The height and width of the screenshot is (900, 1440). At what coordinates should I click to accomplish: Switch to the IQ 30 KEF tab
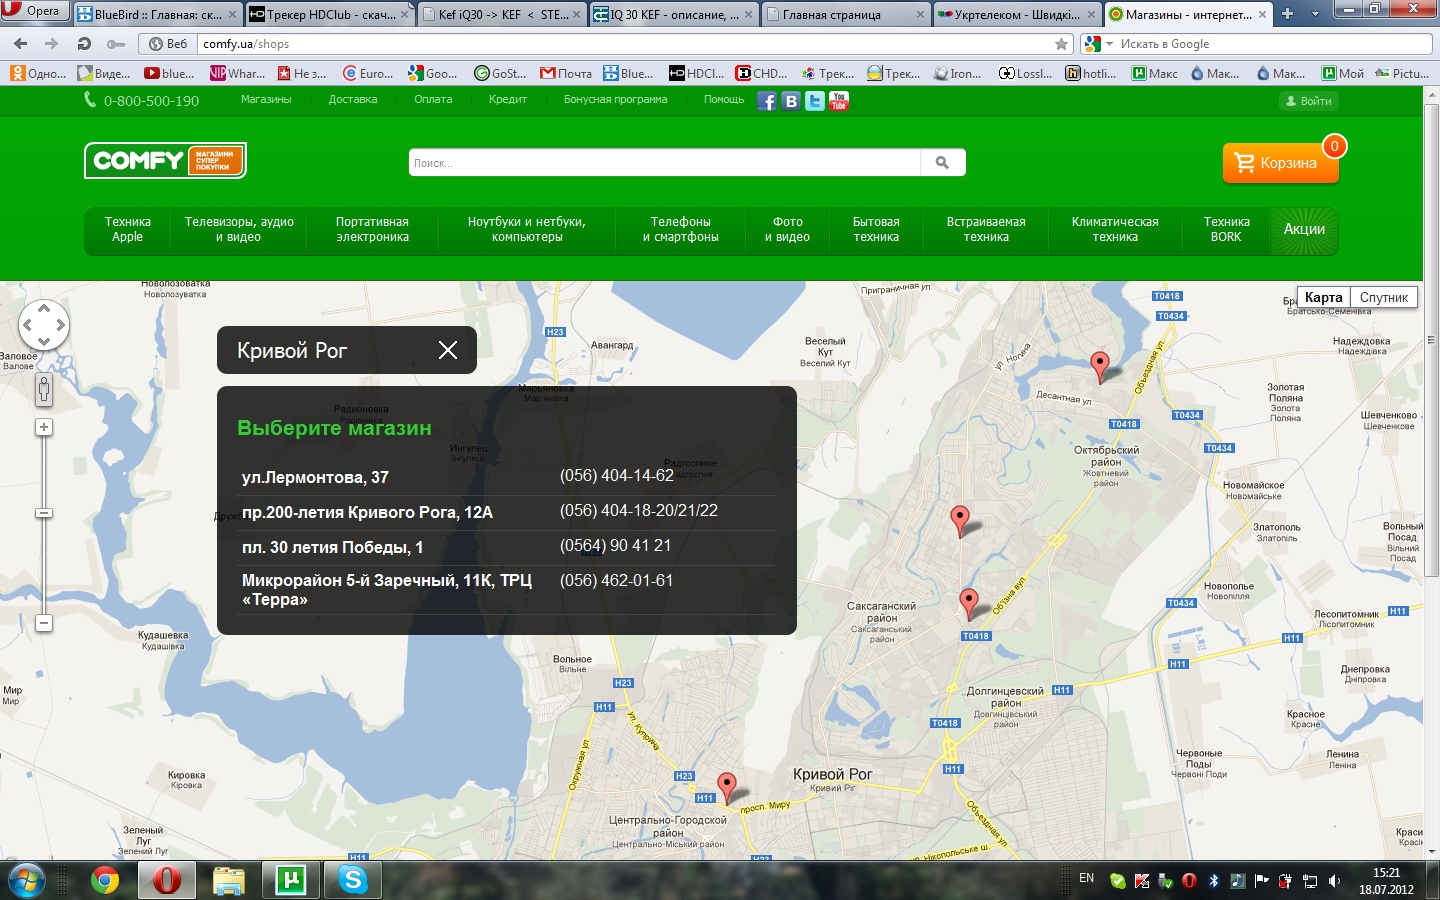pos(674,14)
